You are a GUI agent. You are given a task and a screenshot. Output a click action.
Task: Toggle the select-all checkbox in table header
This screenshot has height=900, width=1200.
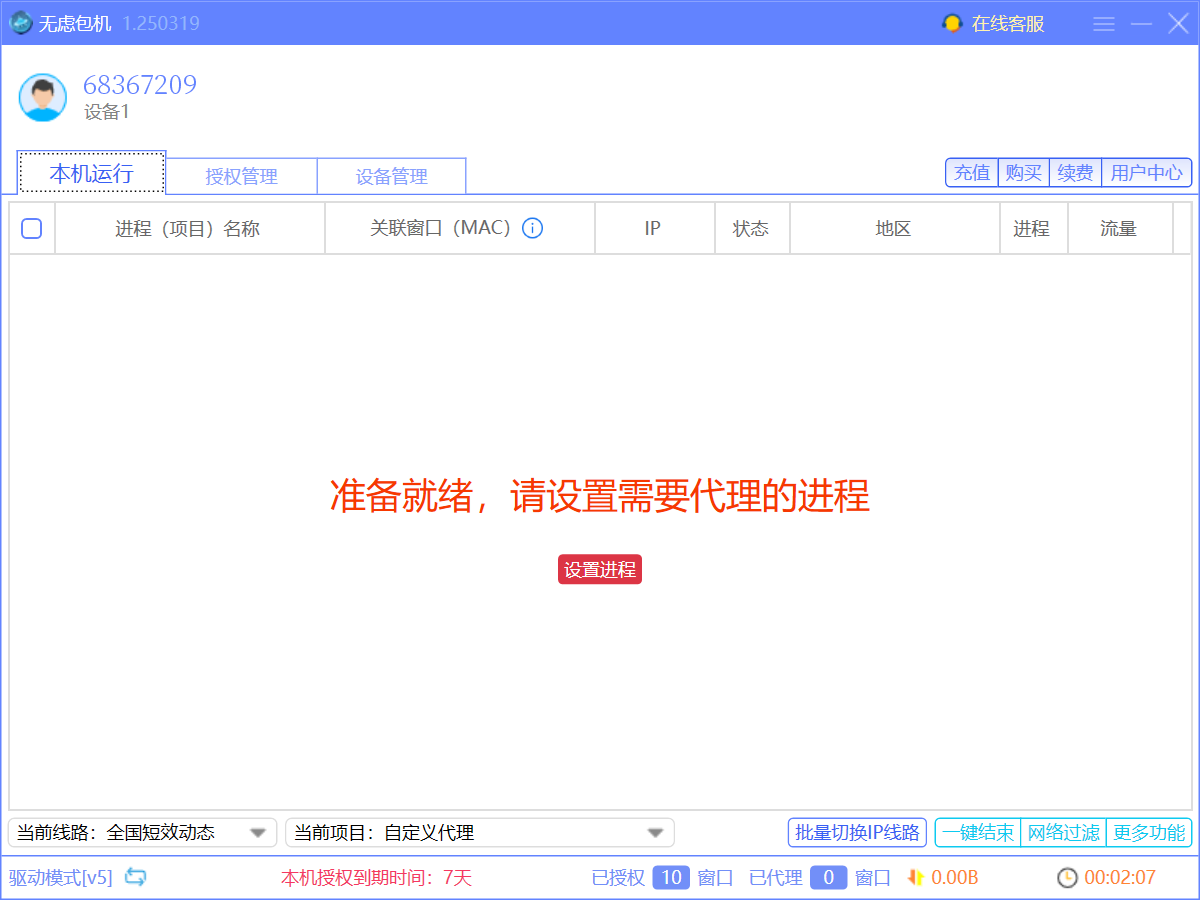[32, 229]
